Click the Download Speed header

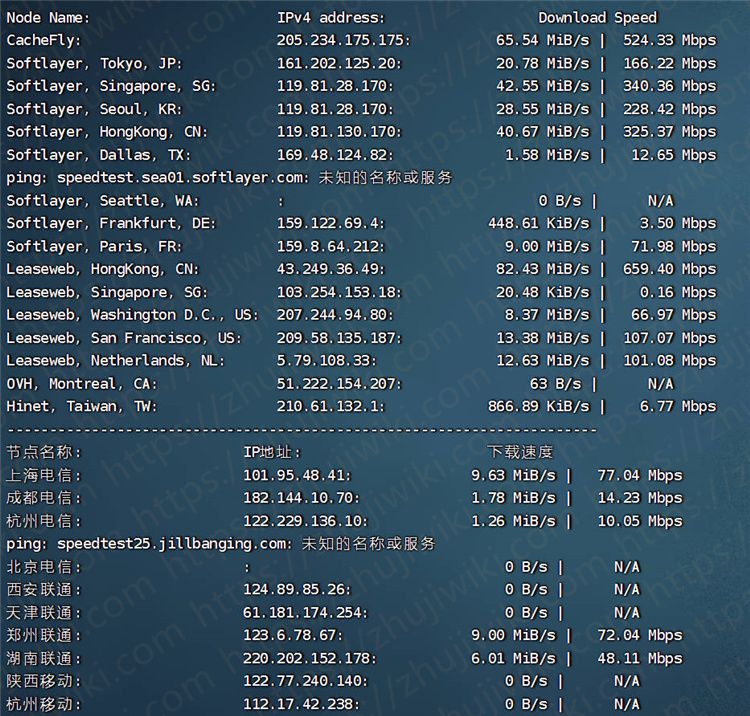597,18
